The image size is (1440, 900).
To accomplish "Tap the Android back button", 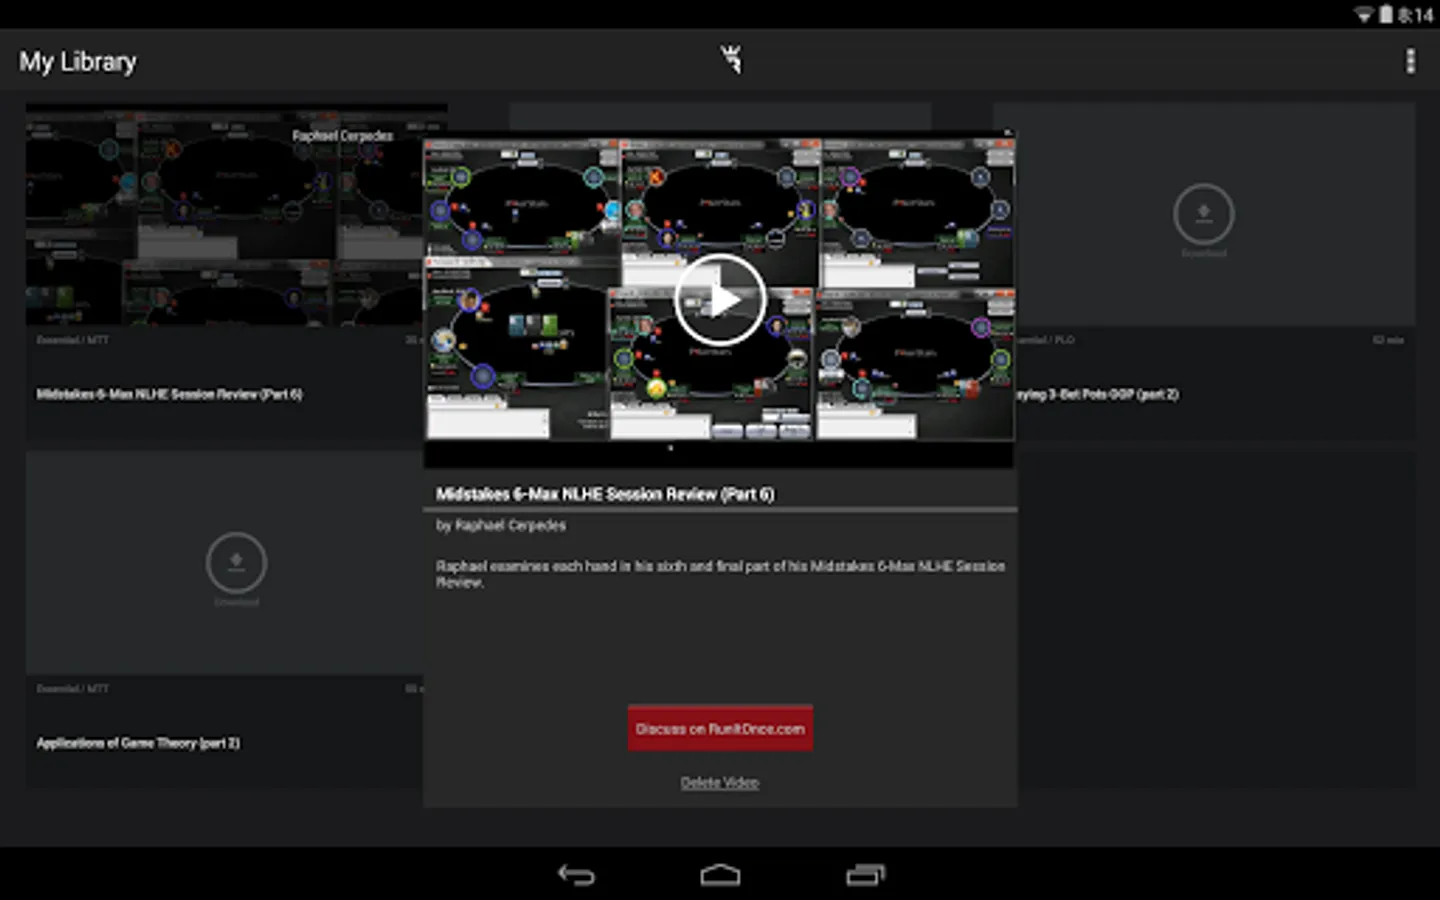I will point(576,875).
